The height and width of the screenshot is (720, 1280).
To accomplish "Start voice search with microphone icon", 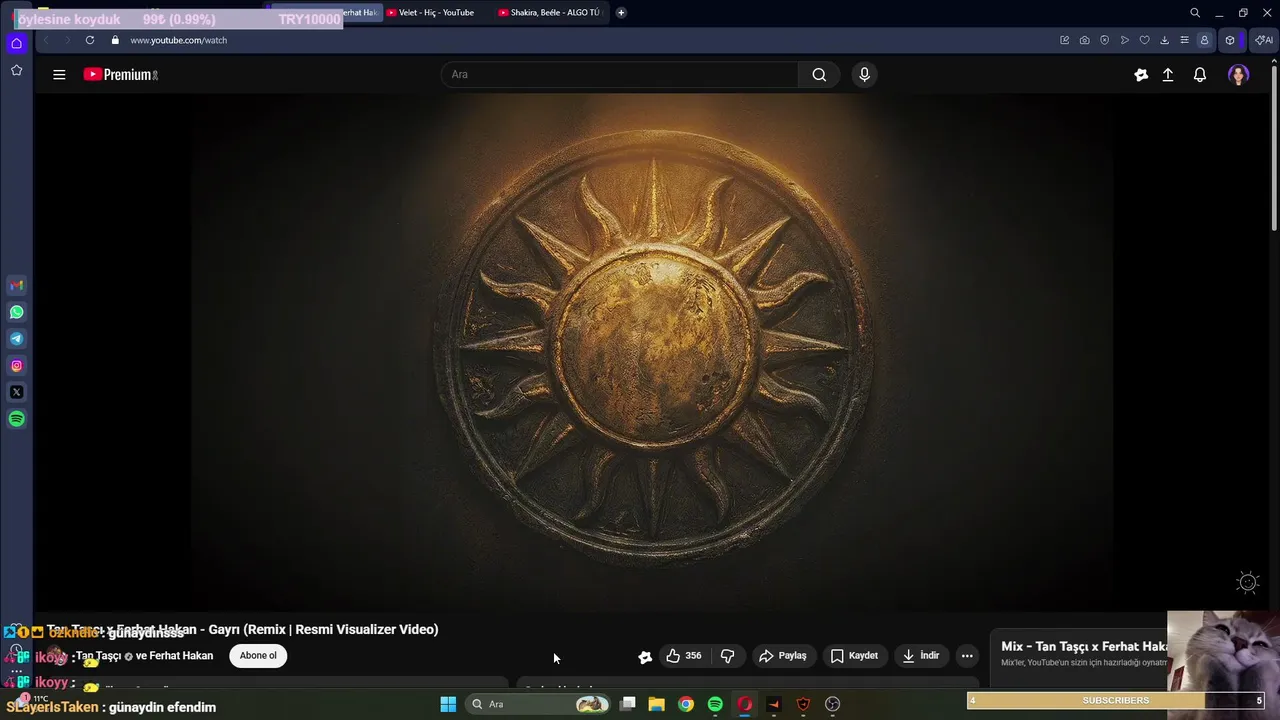I will coord(864,75).
